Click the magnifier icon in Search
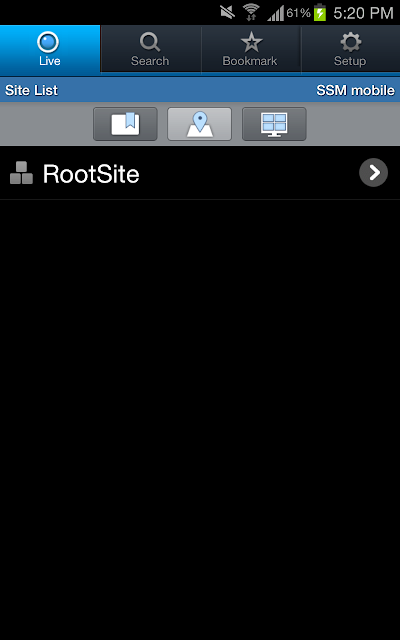Image resolution: width=400 pixels, height=640 pixels. 150,42
